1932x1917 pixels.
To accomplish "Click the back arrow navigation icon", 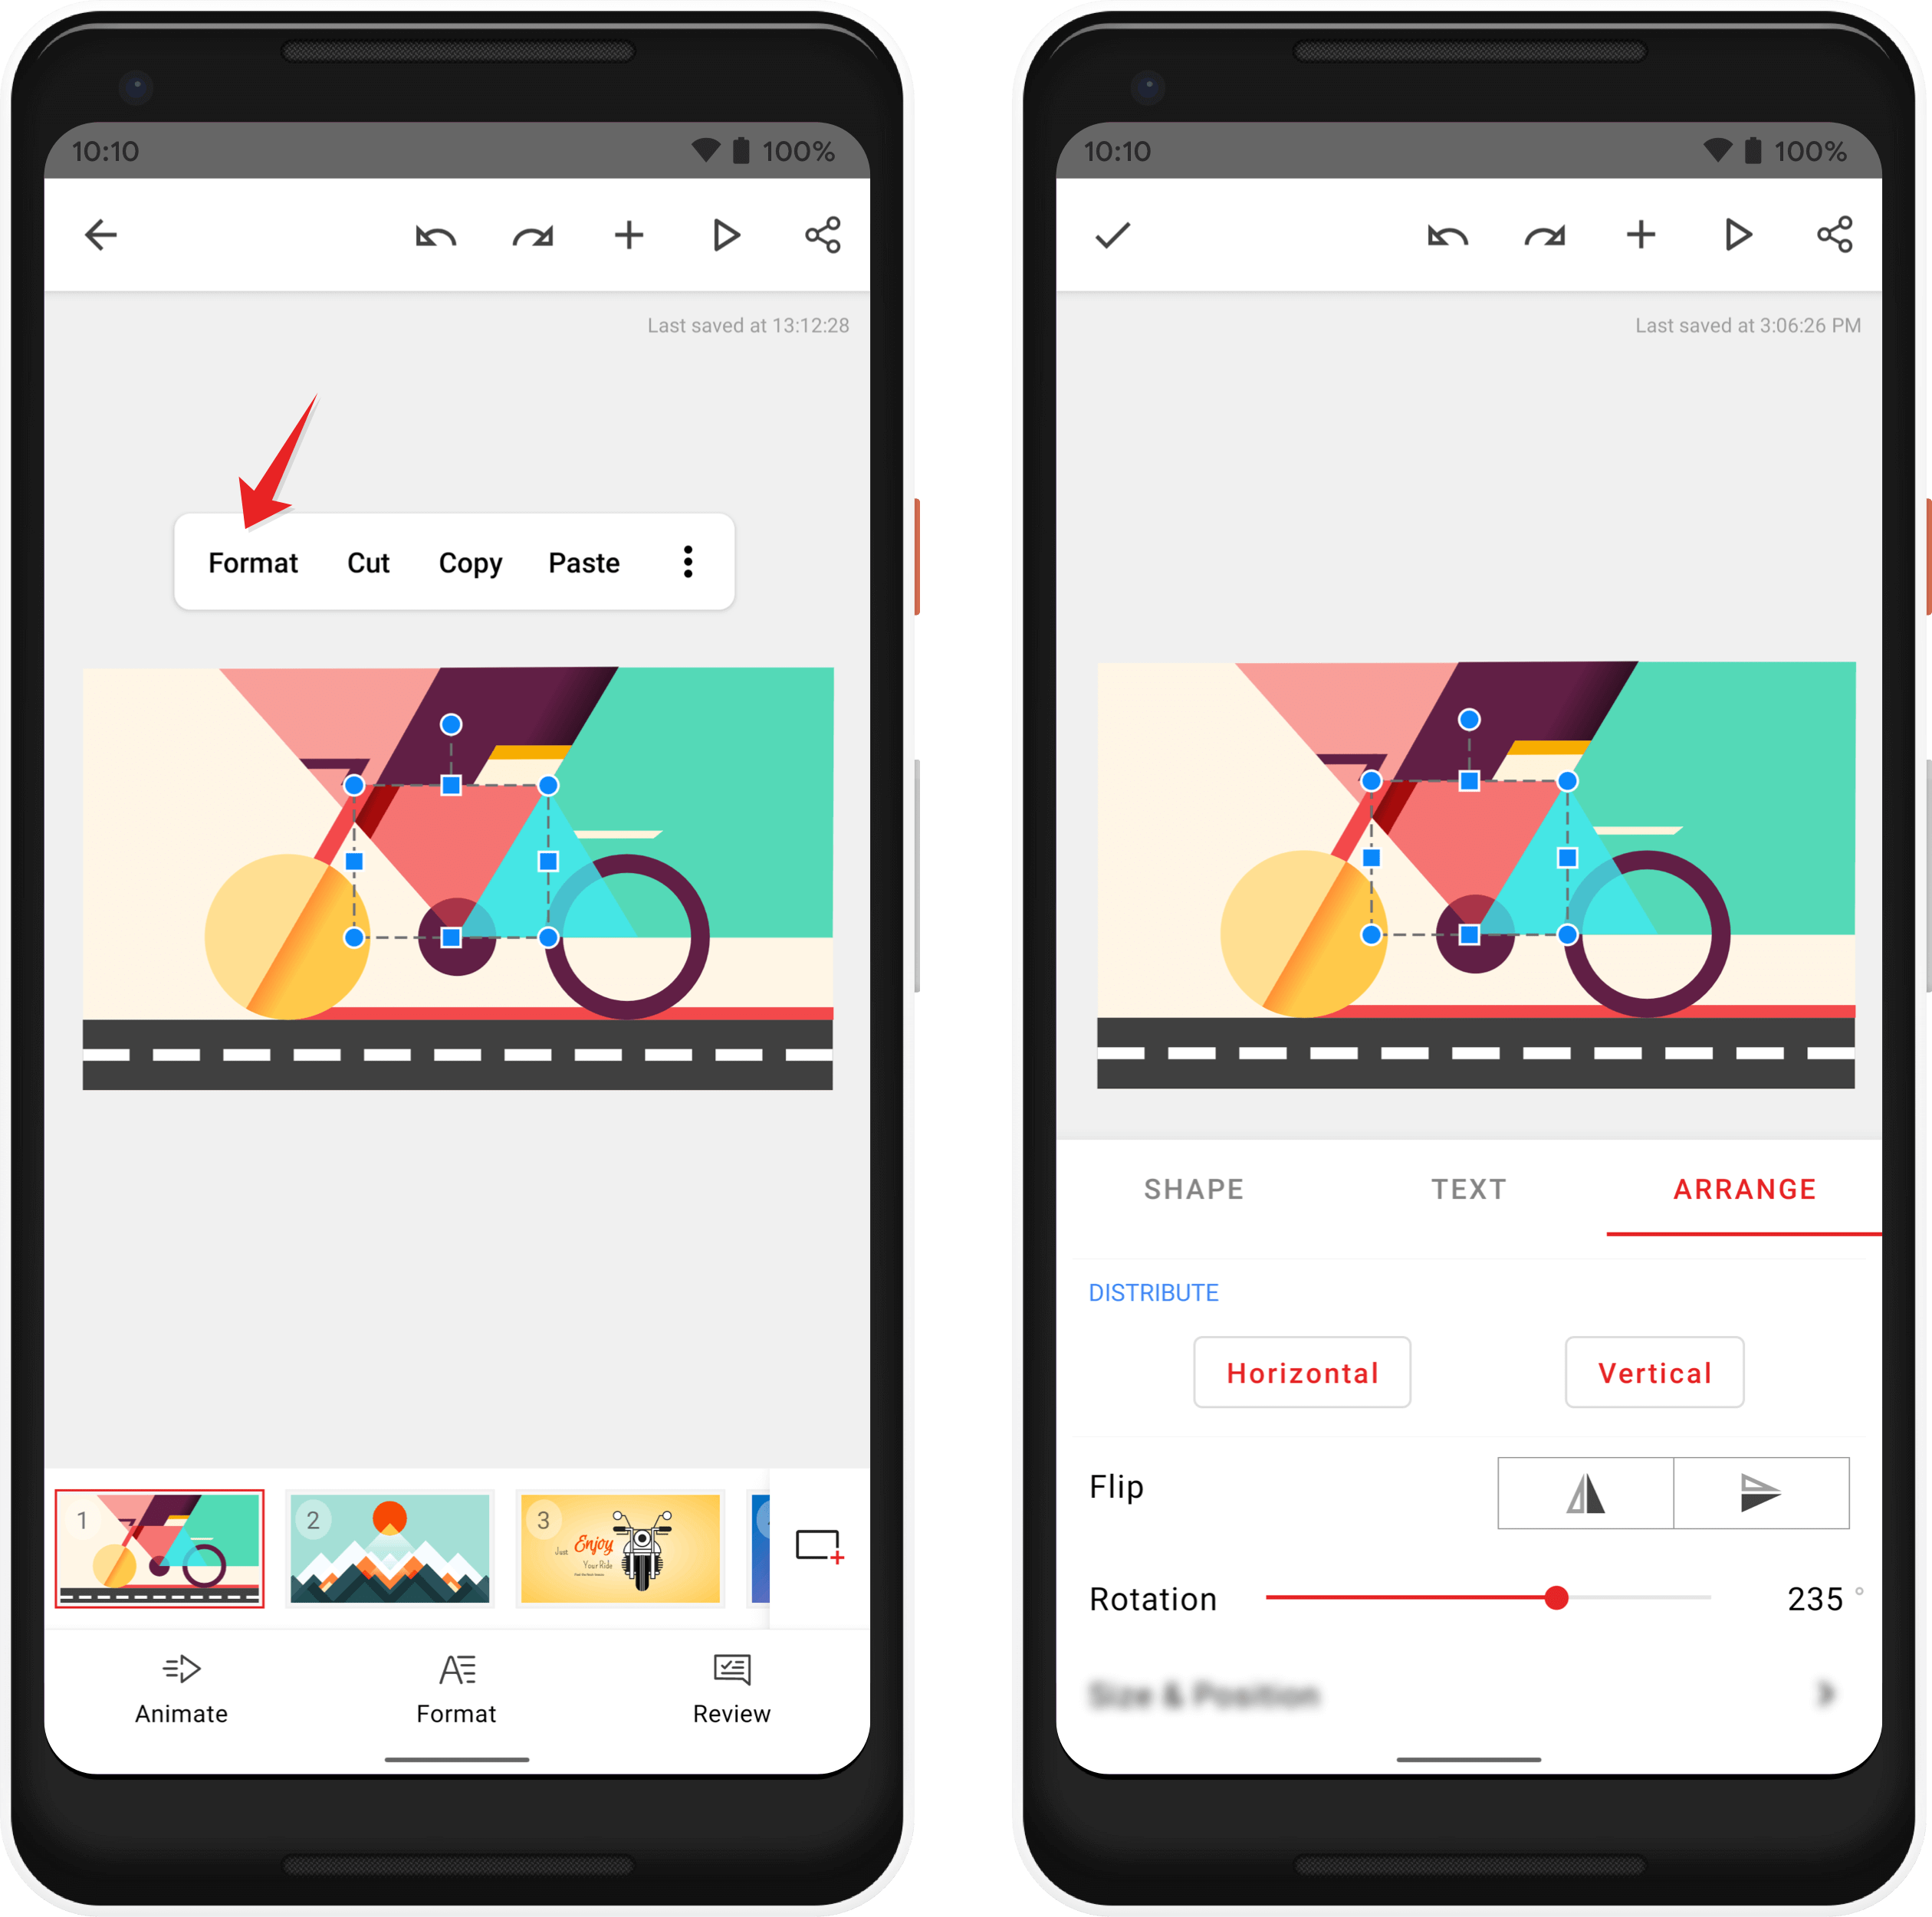I will click(100, 234).
